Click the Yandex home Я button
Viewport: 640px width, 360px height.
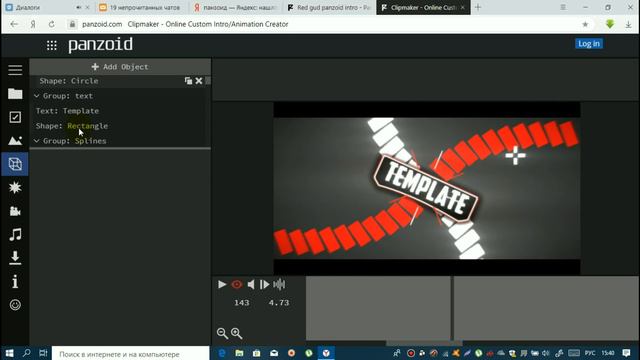coord(33,24)
